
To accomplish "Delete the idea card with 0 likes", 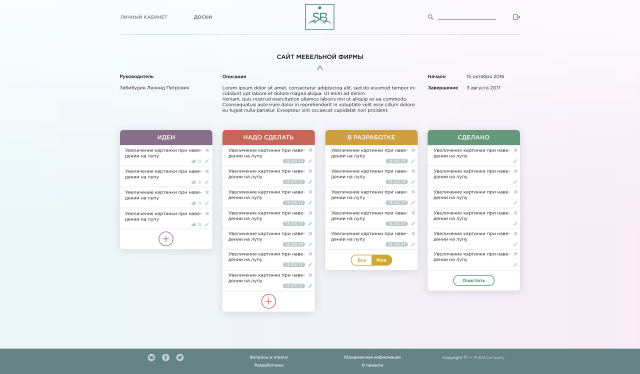I will click(207, 192).
